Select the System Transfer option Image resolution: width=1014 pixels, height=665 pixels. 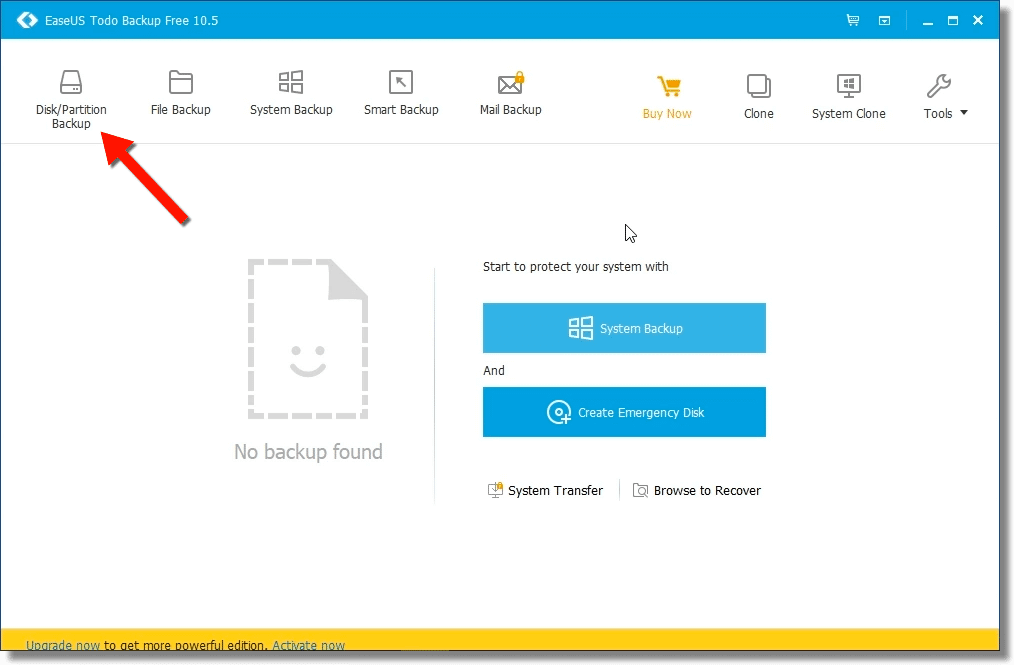[545, 490]
